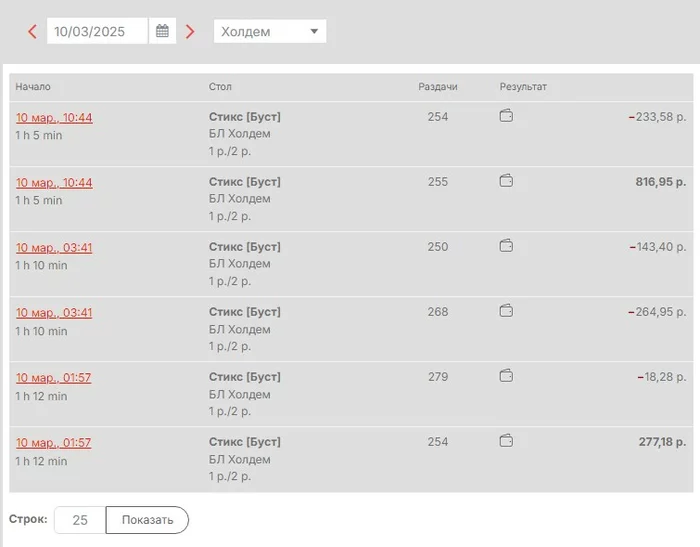Open the calendar date picker icon
The image size is (700, 547).
click(x=162, y=31)
